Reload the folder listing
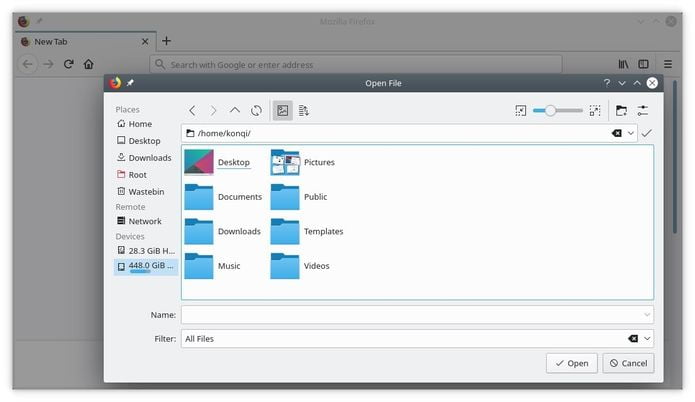Viewport: 695px width, 402px height. (x=256, y=110)
